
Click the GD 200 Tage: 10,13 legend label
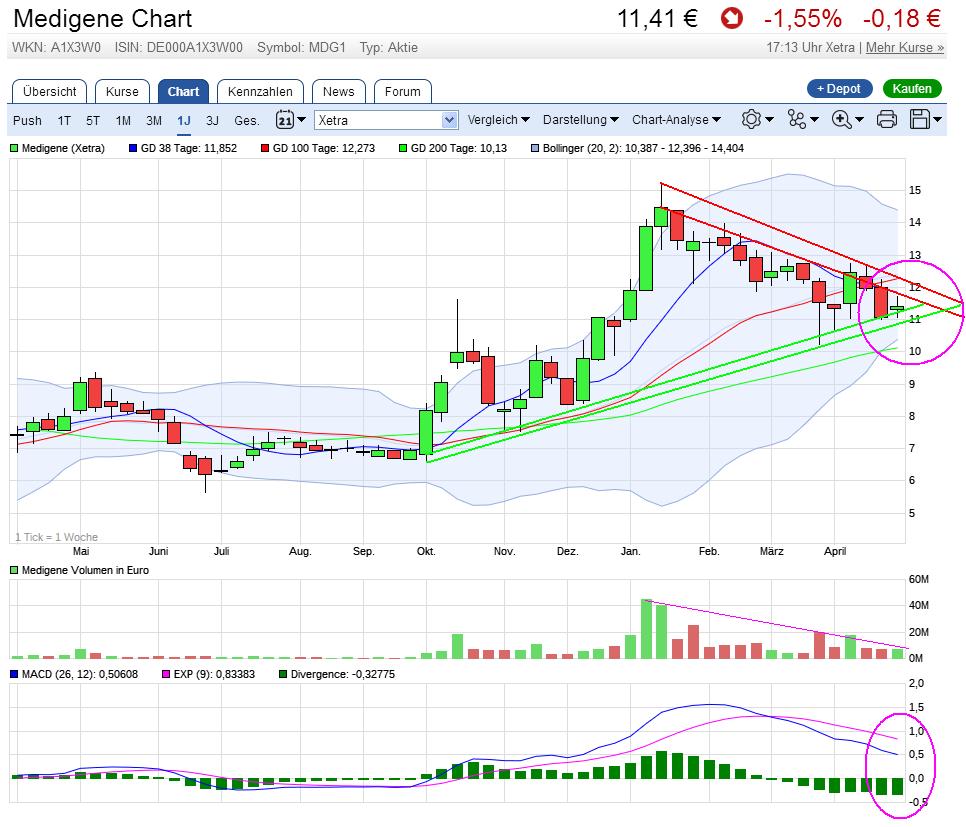click(459, 148)
